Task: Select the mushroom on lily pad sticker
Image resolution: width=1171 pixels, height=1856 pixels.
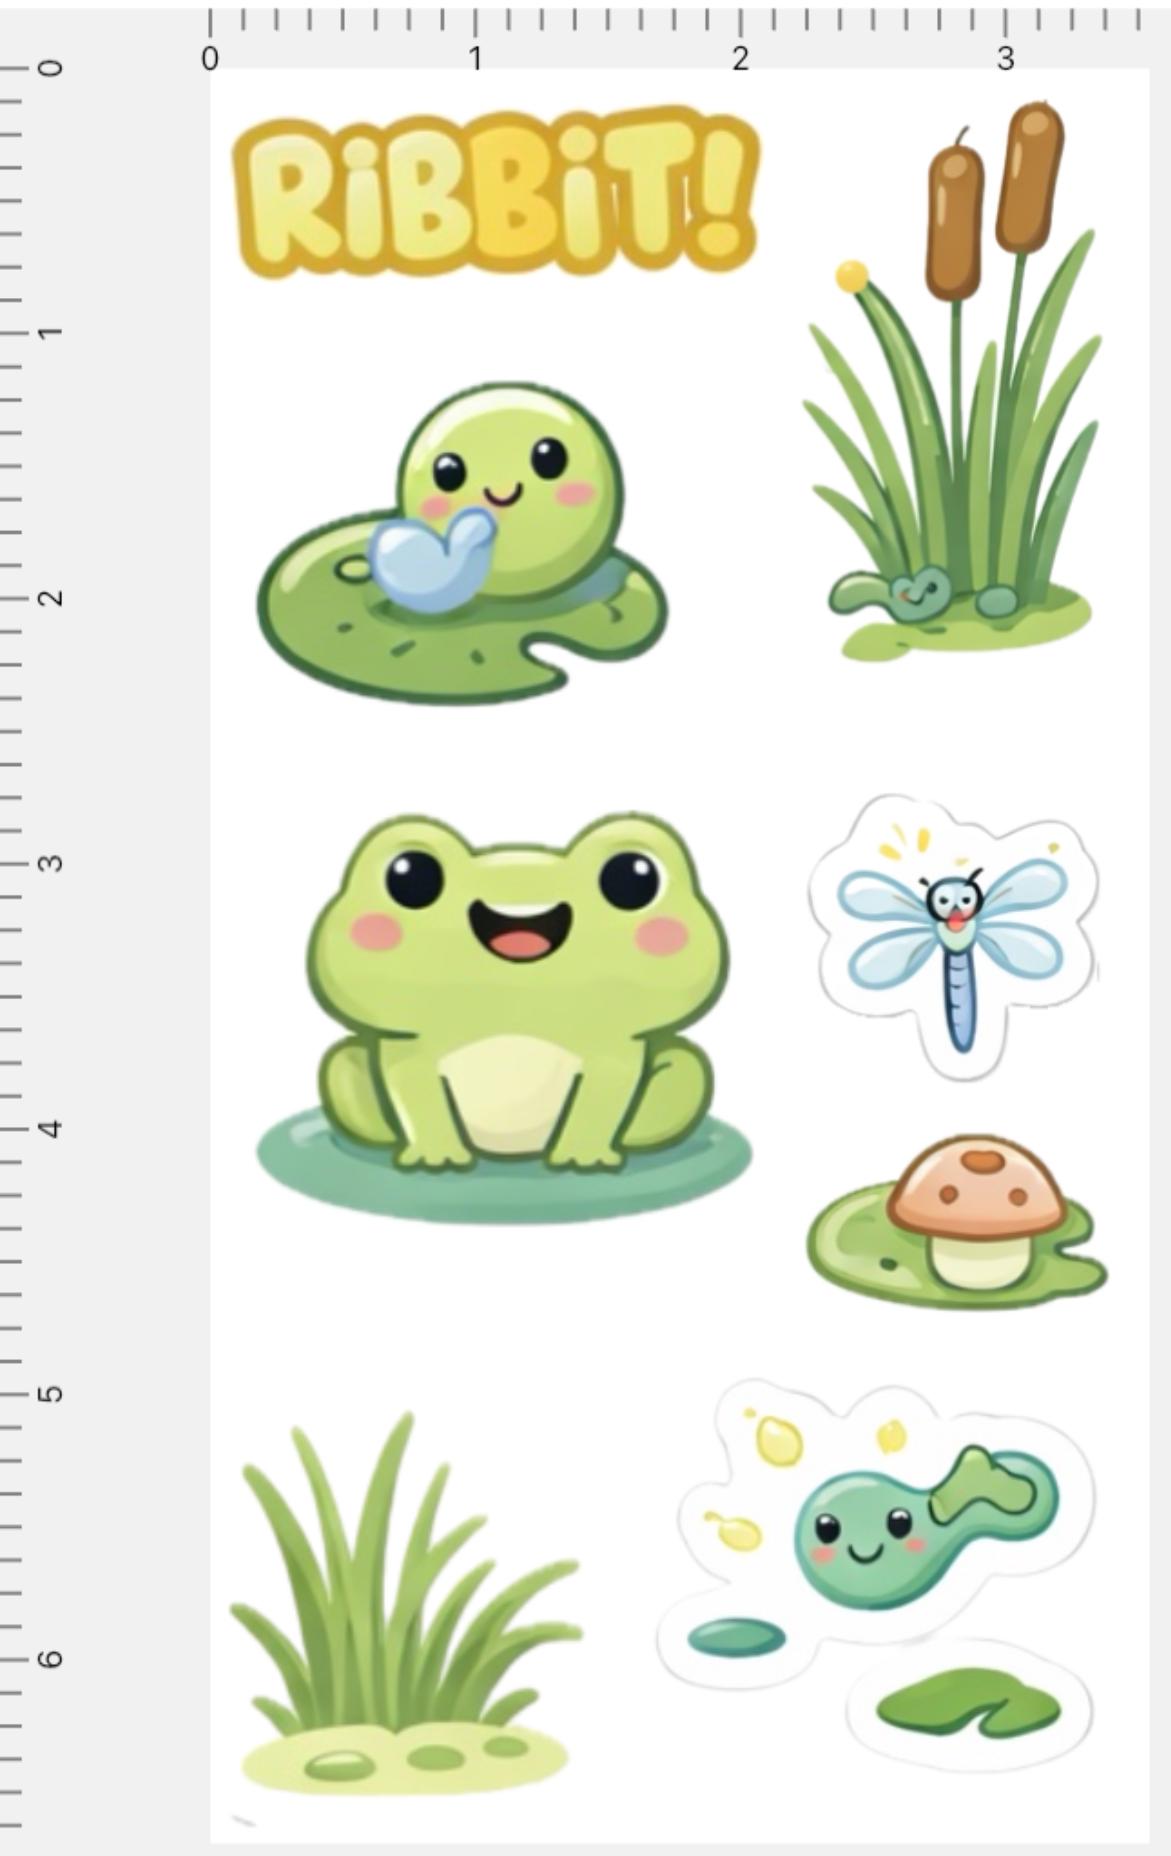Action: pyautogui.click(x=957, y=1222)
